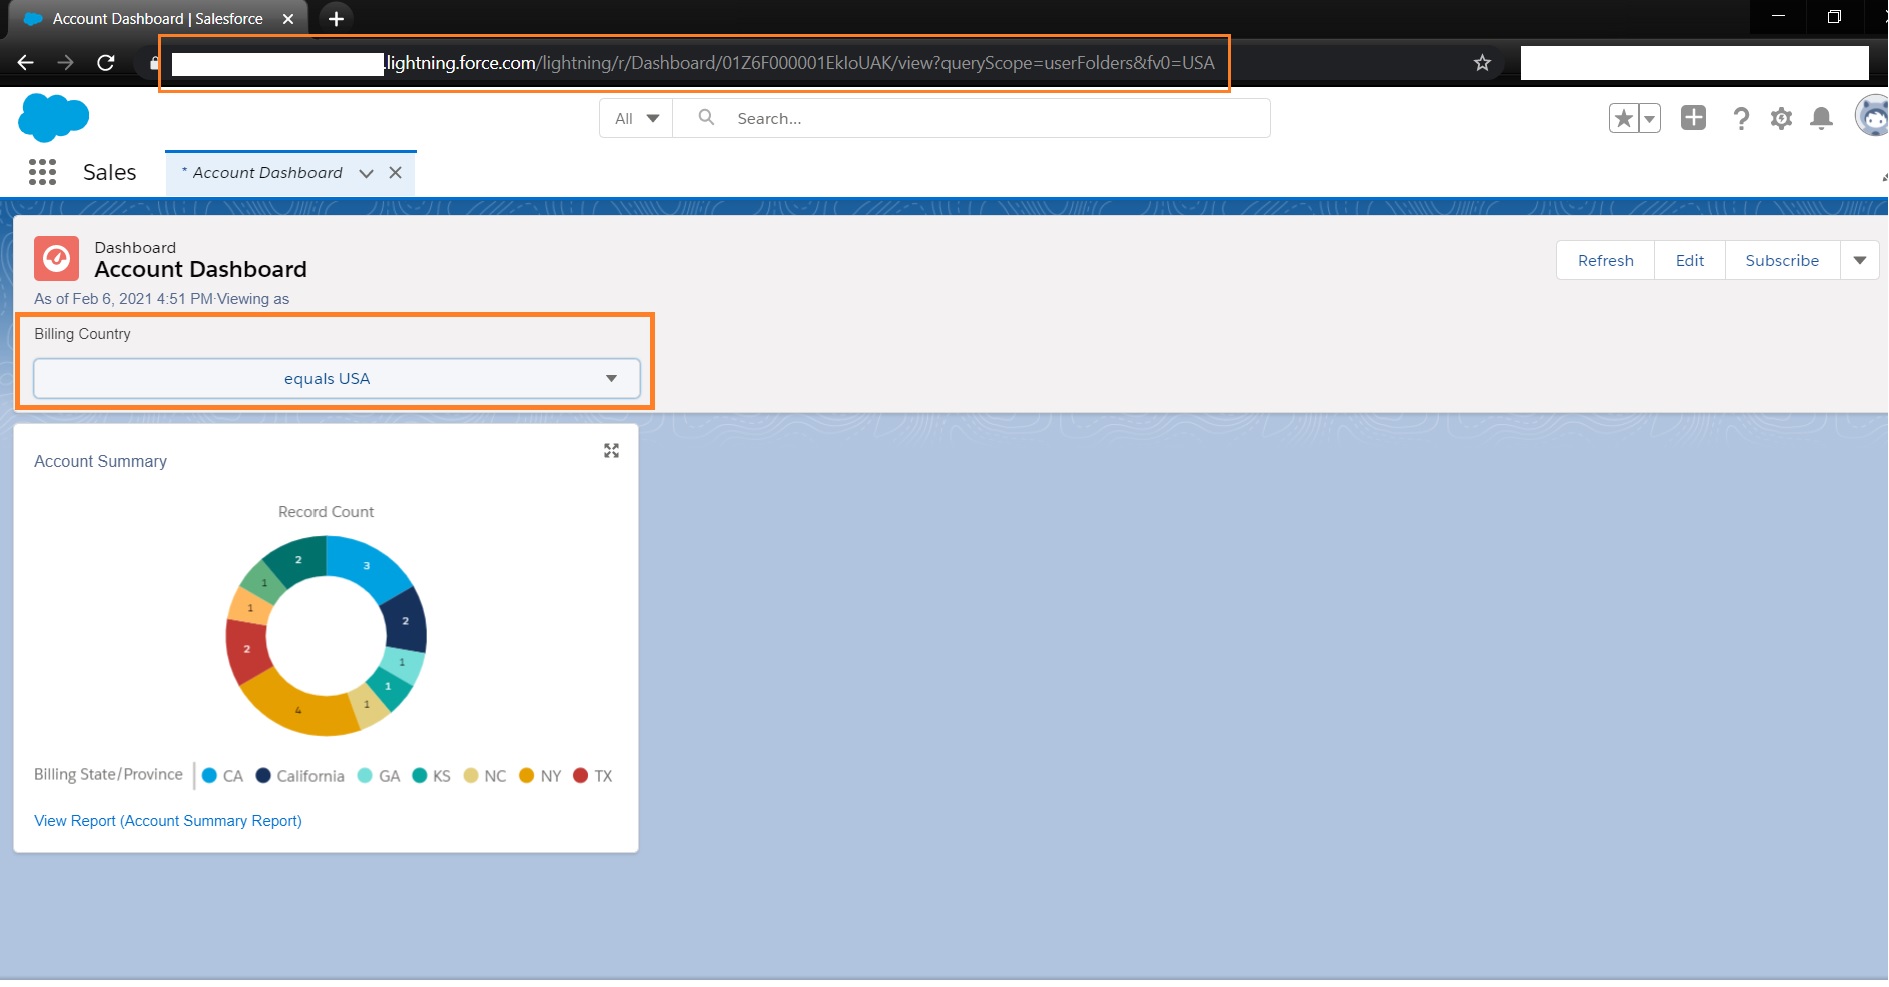
Task: Click the Search input field
Action: coord(971,118)
